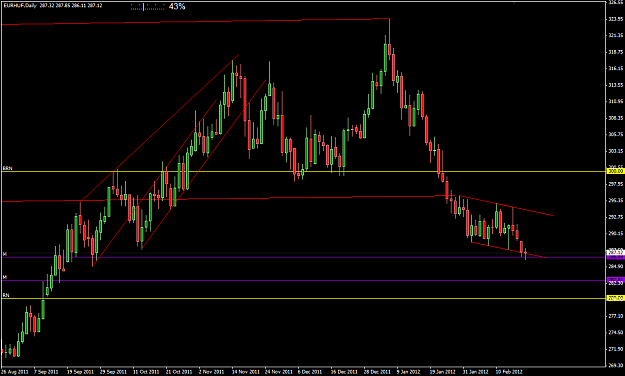
Task: Click the 292.75 price scale value
Action: (616, 217)
